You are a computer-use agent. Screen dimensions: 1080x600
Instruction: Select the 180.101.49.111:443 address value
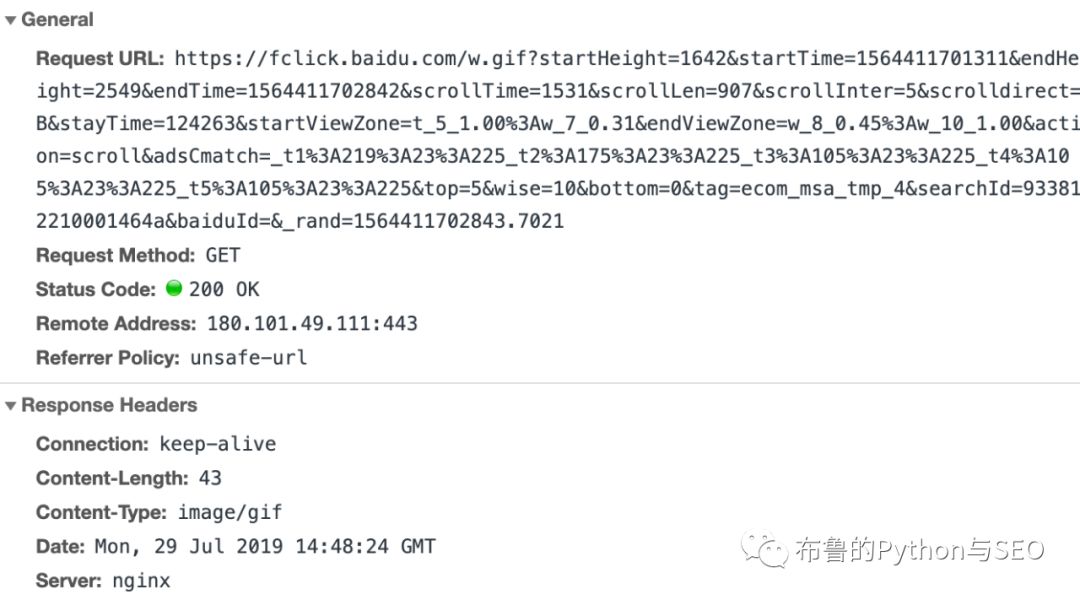point(312,323)
